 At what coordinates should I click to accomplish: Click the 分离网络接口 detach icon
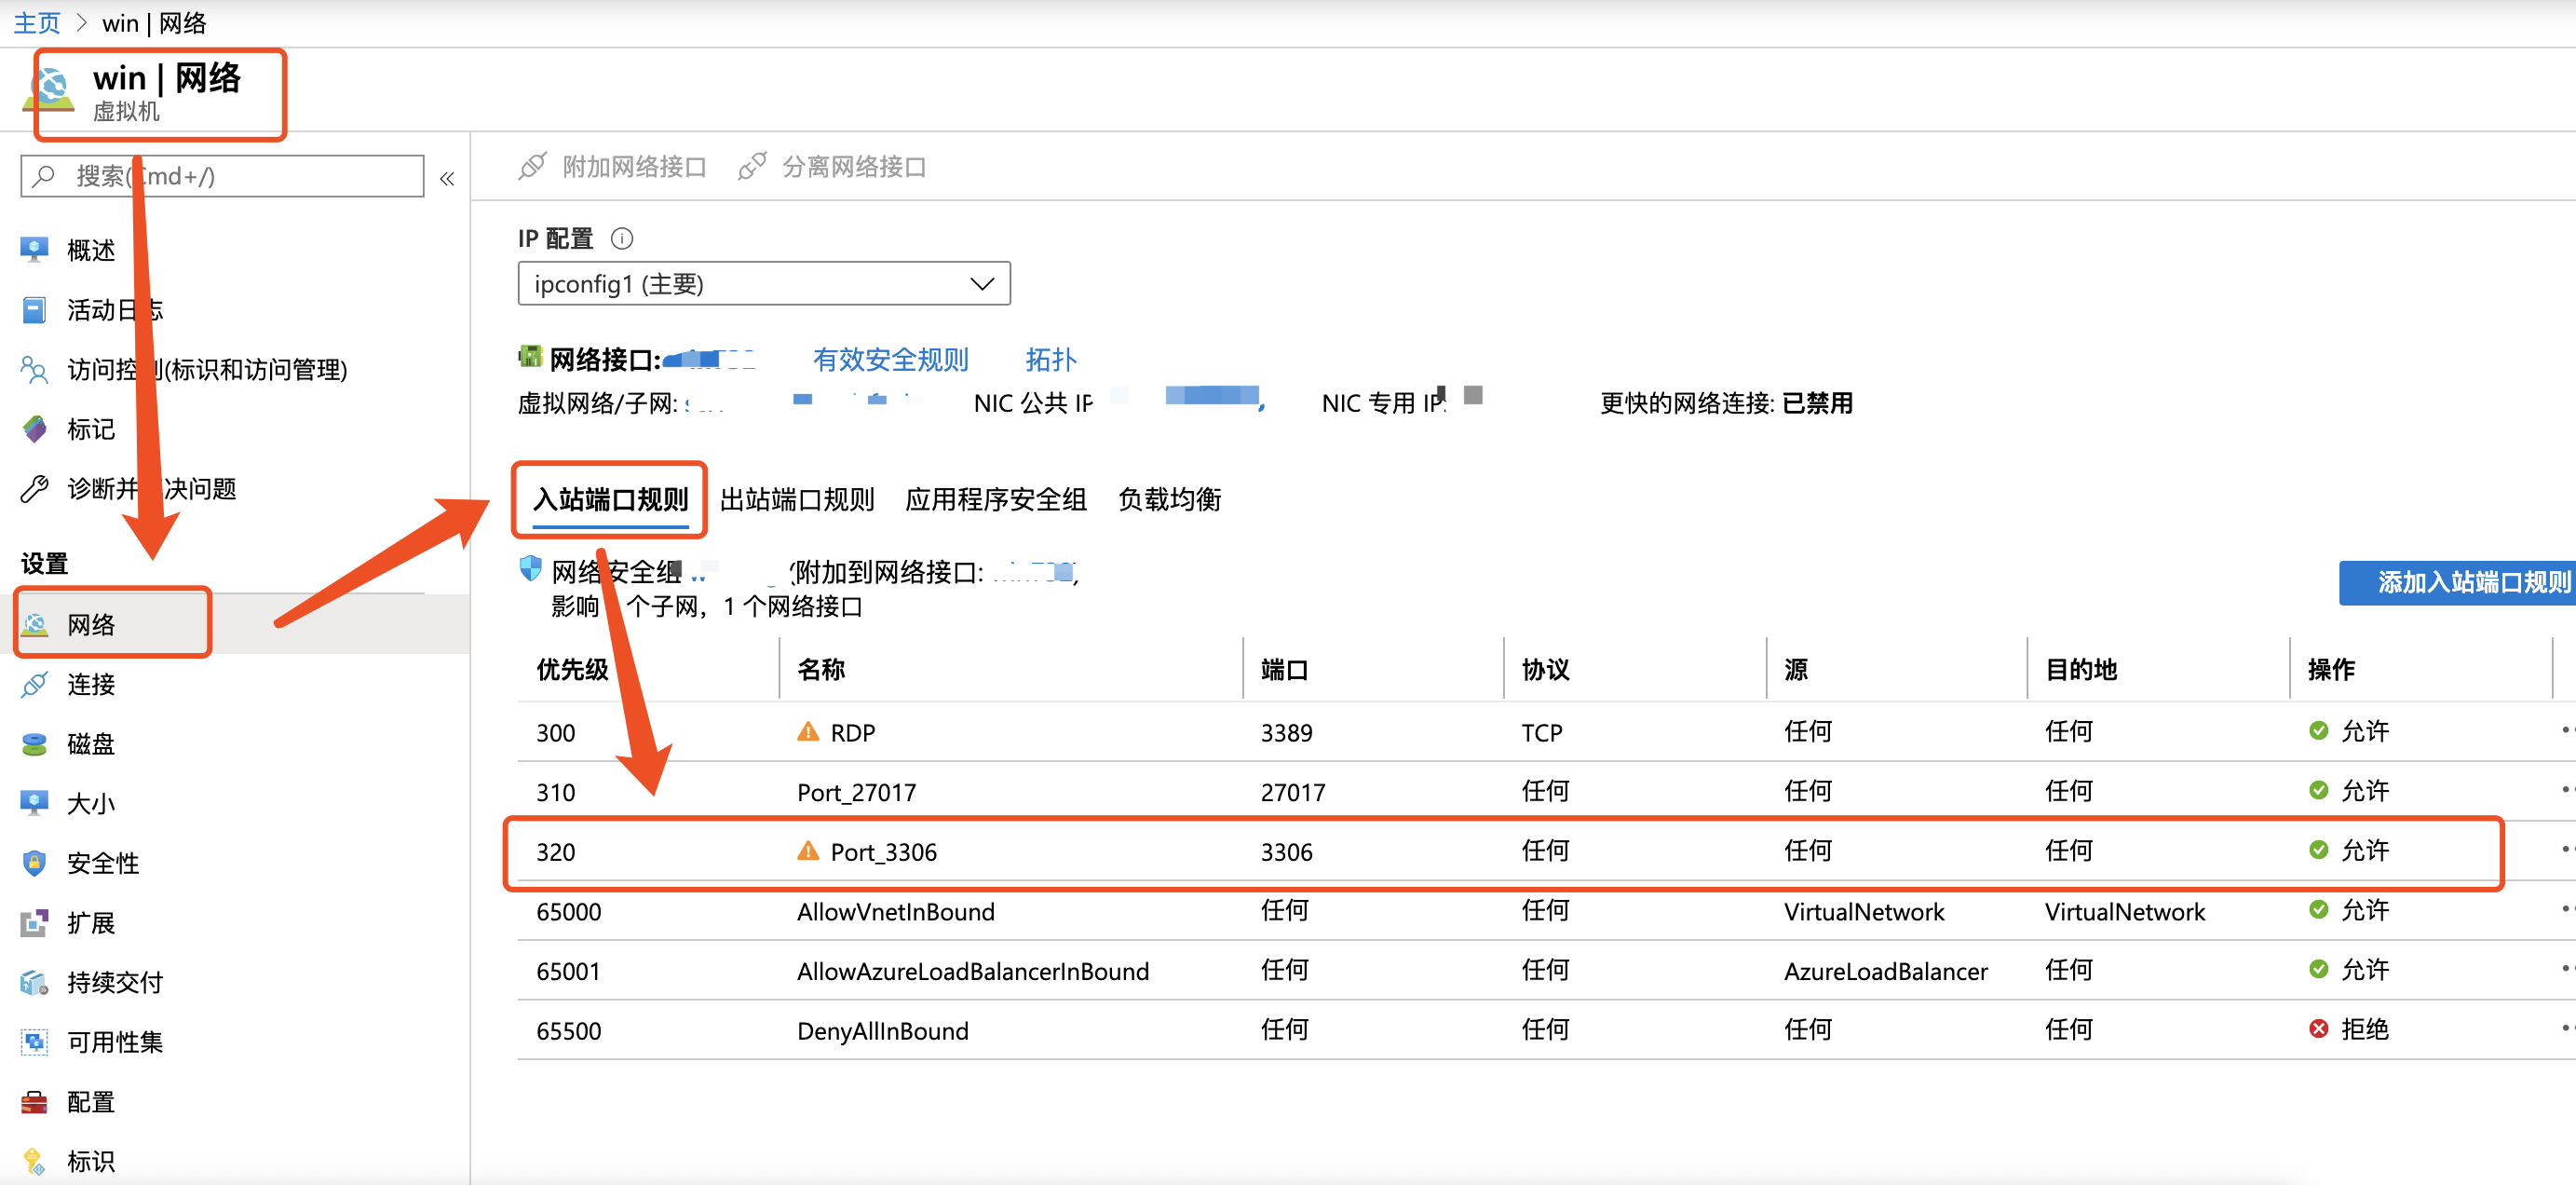(752, 166)
